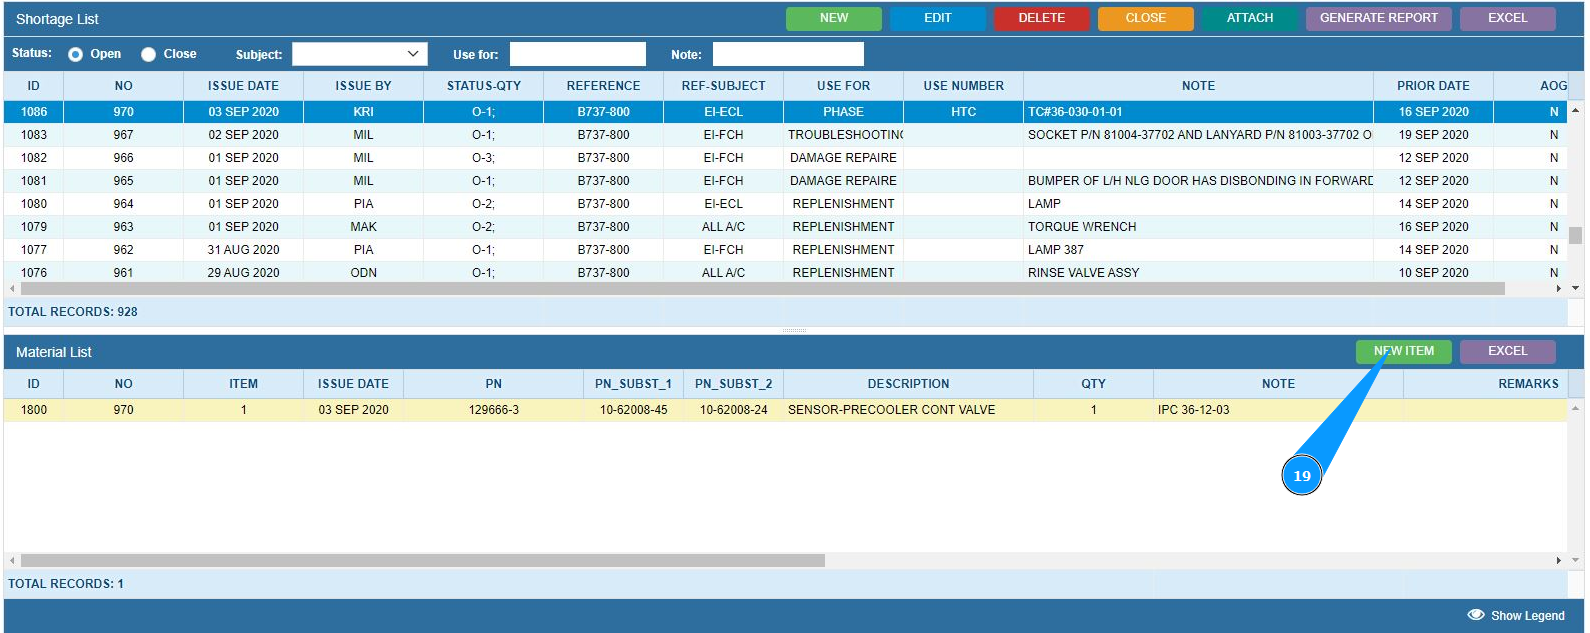Click the green NEW button in Shortage List
Image resolution: width=1590 pixels, height=633 pixels.
[833, 18]
